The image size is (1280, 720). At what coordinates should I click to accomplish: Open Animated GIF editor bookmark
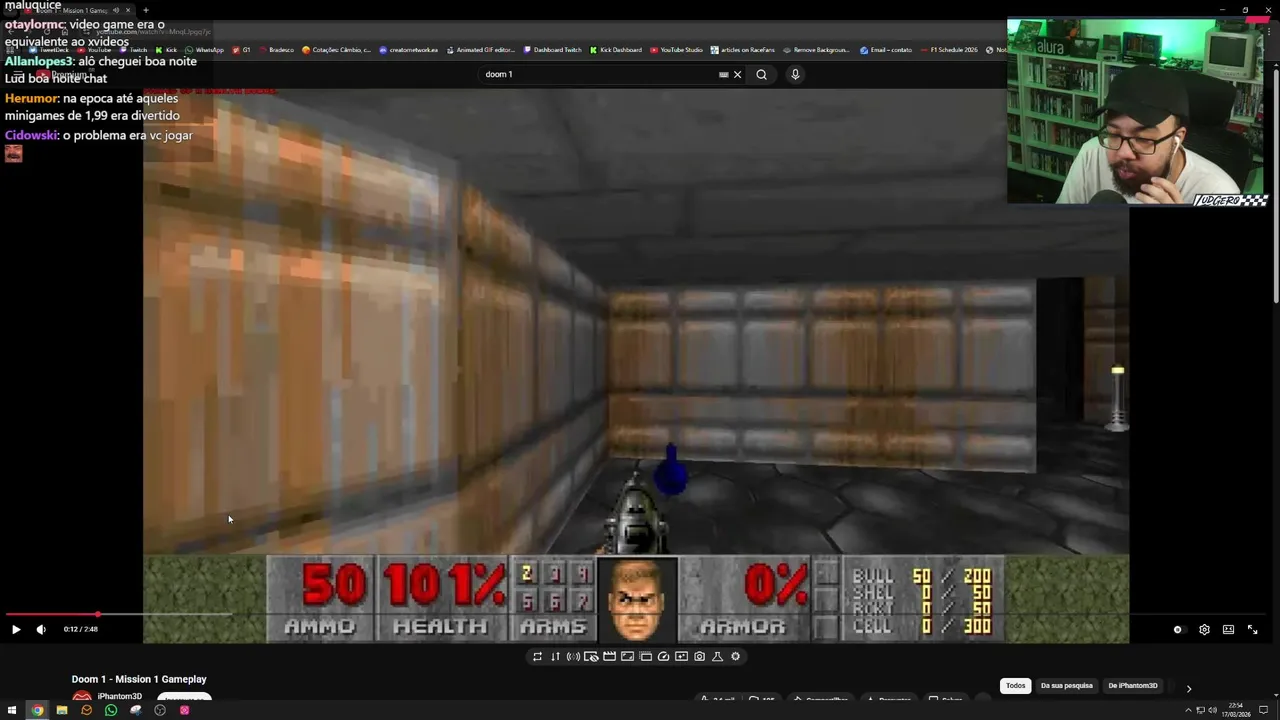click(x=480, y=50)
